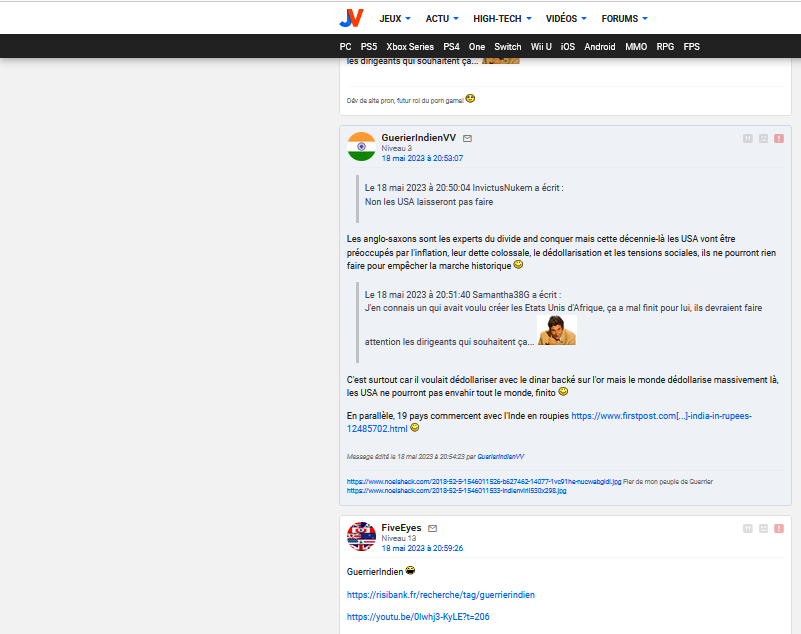The image size is (801, 634).
Task: Open the MMO genre link
Action: [636, 46]
